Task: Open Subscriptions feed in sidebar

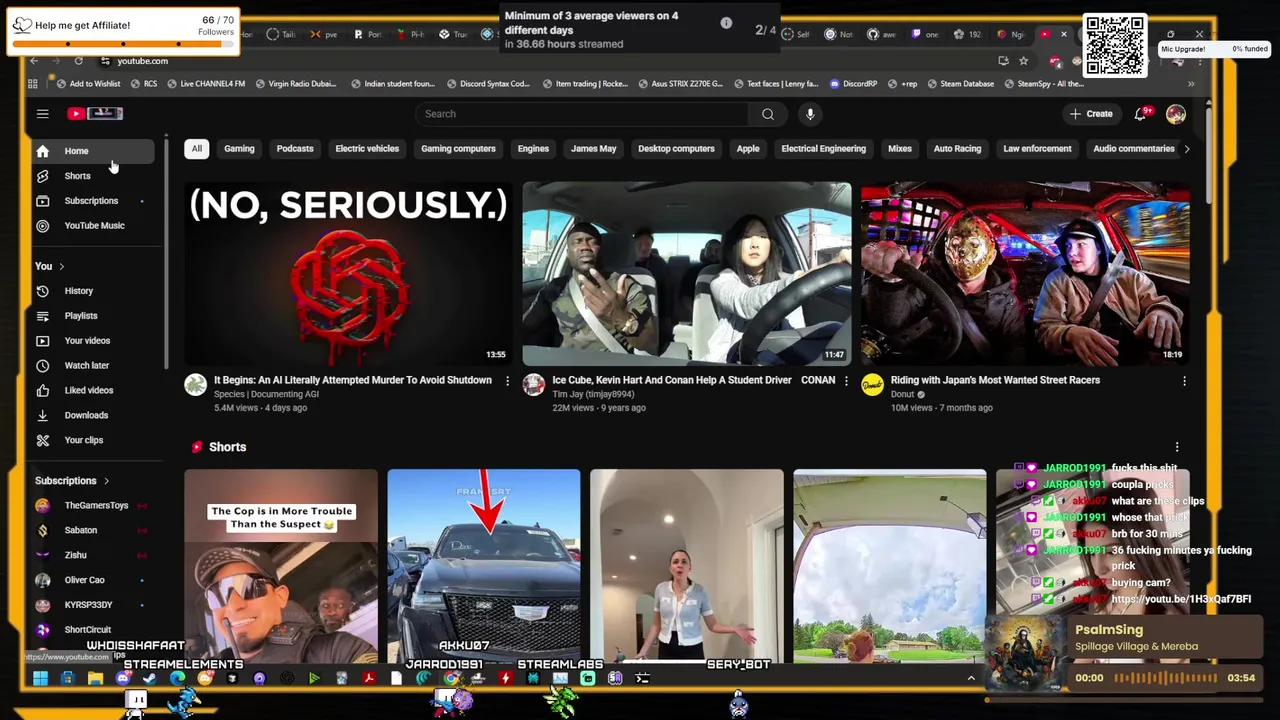Action: pyautogui.click(x=92, y=201)
